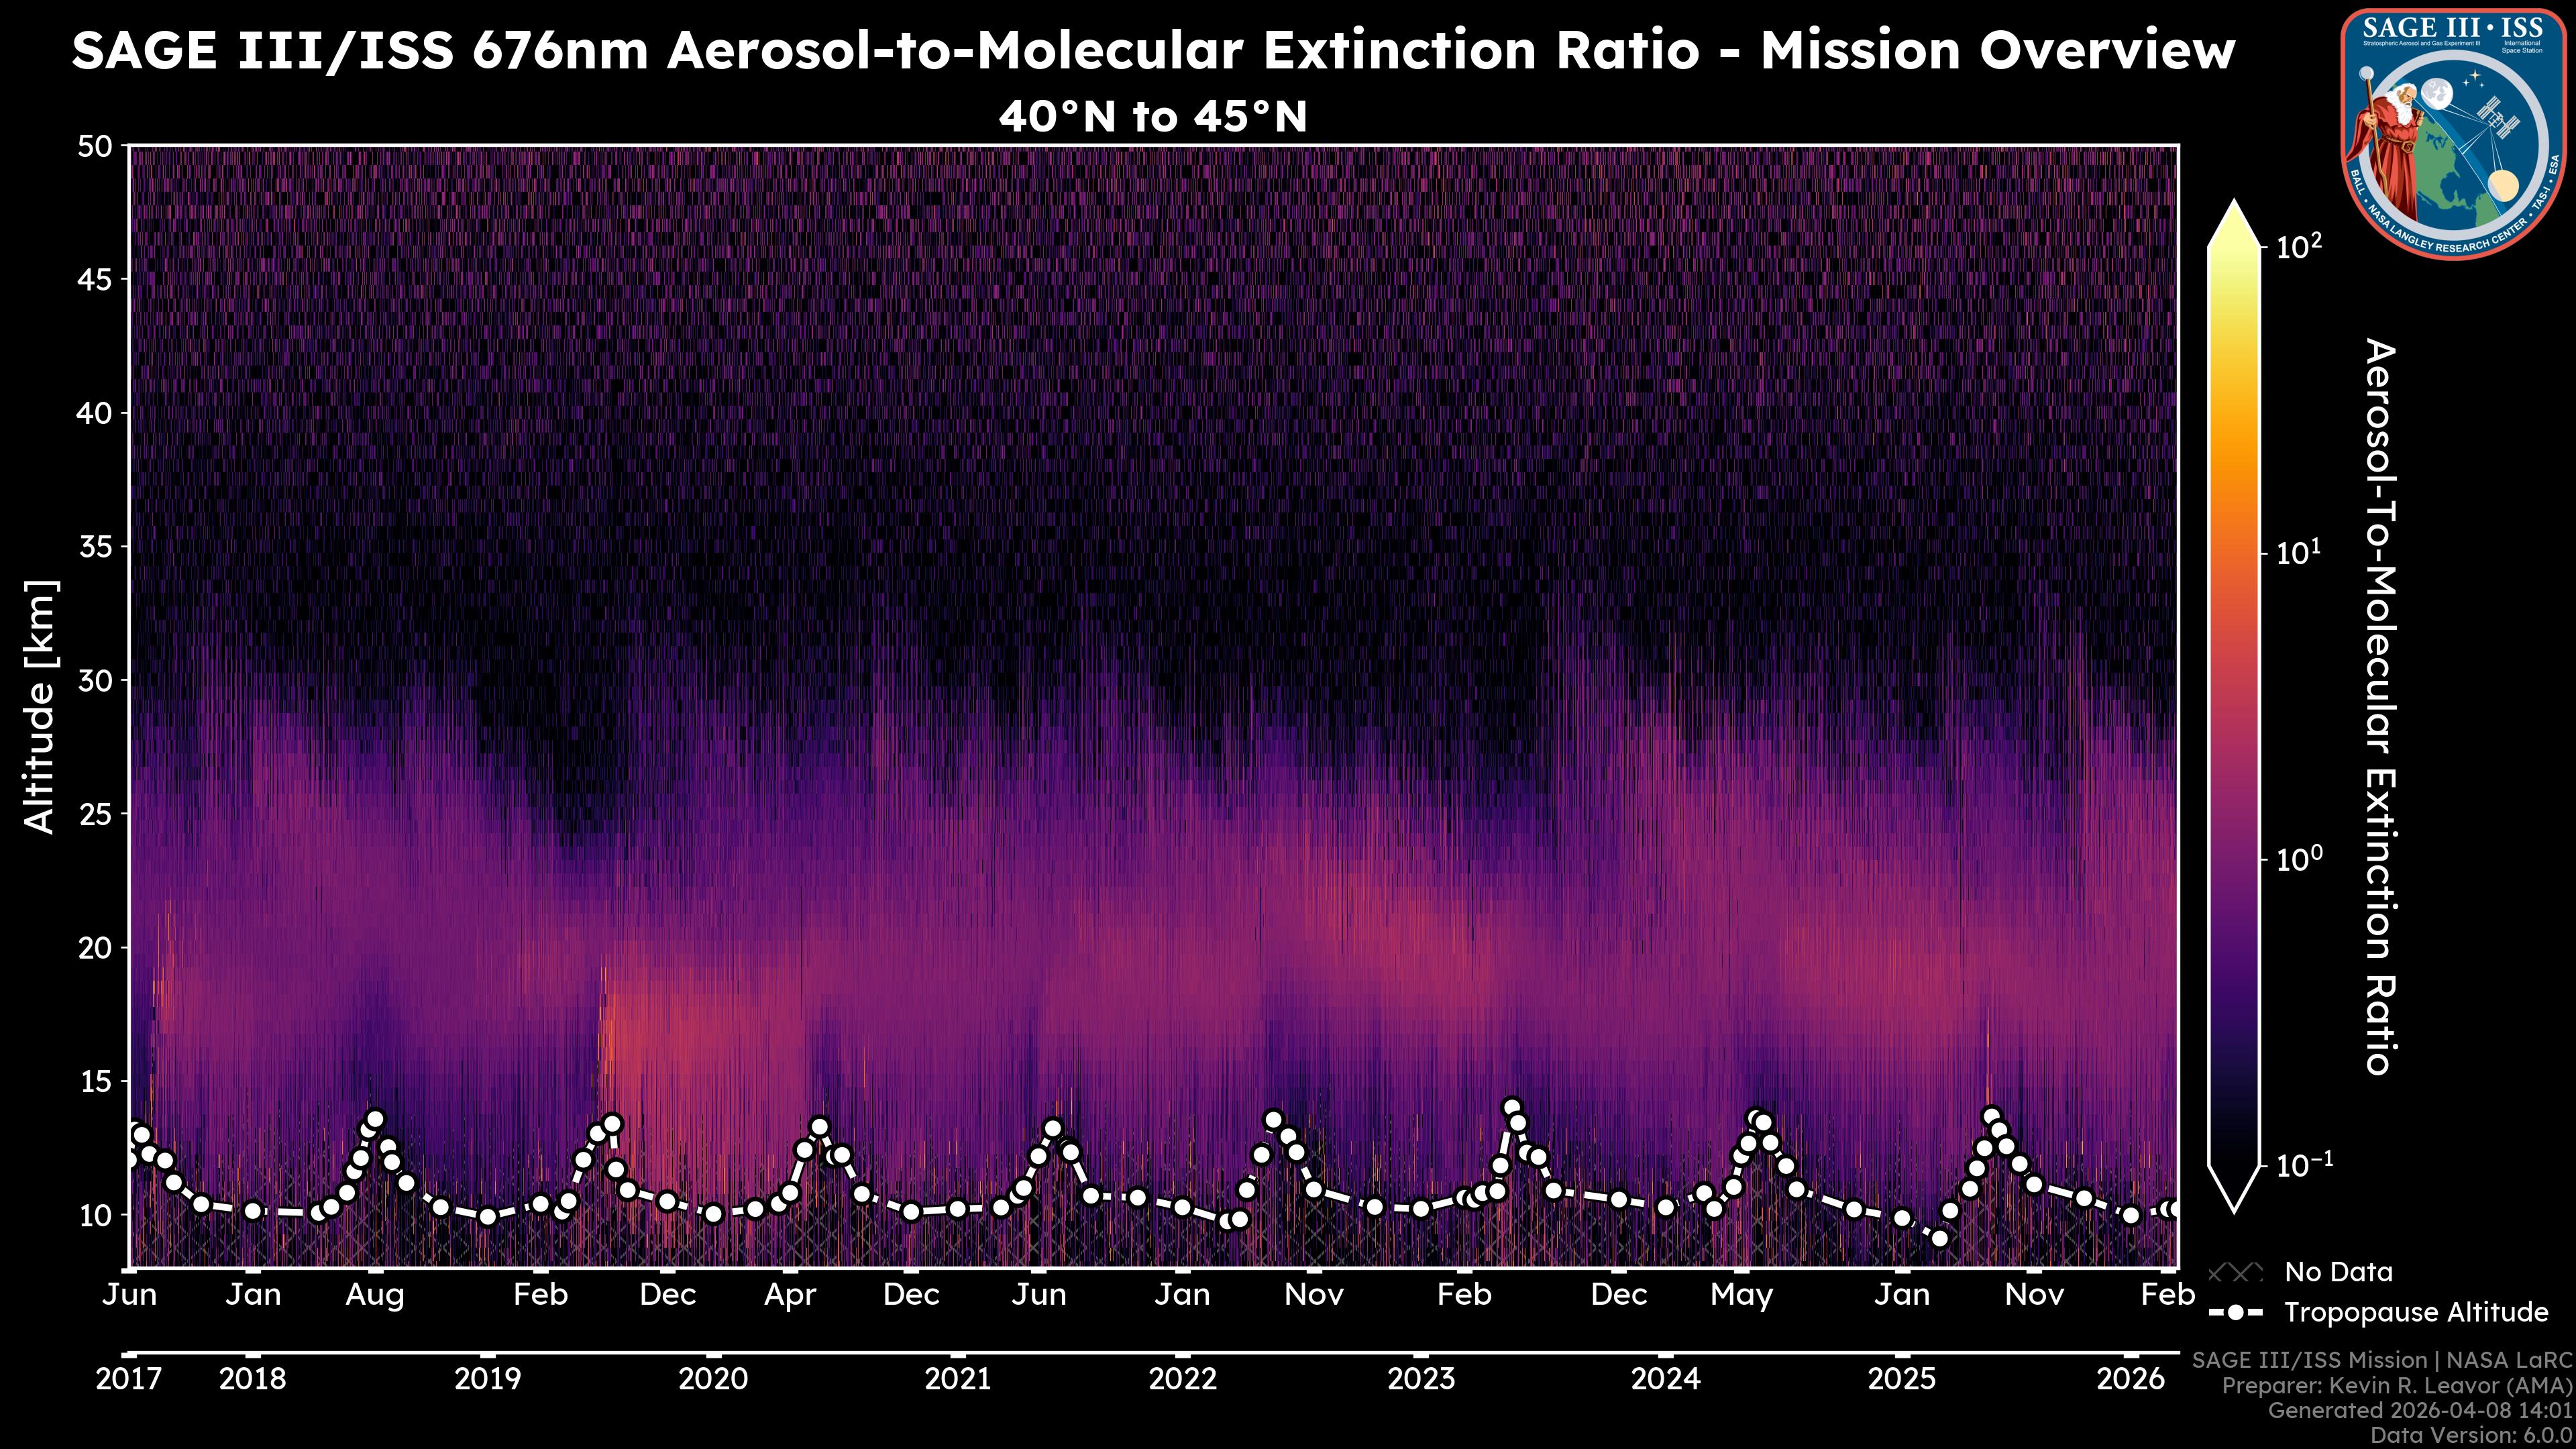This screenshot has width=2576, height=1449.
Task: Click the tropopause peak marker above Aug 2018
Action: pos(375,1119)
